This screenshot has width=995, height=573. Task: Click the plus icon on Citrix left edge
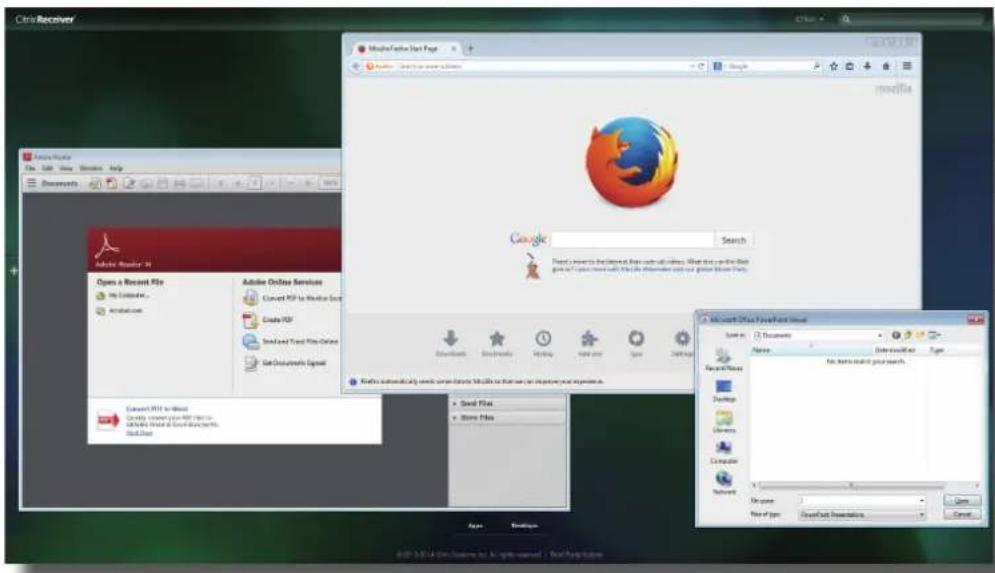(x=13, y=271)
